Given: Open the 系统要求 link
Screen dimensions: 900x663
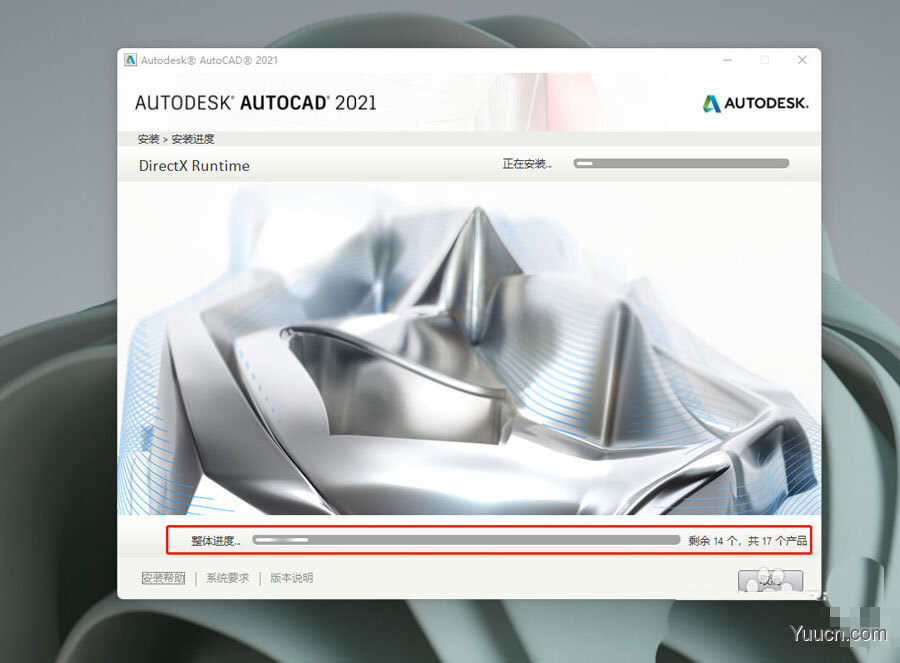Looking at the screenshot, I should tap(228, 578).
